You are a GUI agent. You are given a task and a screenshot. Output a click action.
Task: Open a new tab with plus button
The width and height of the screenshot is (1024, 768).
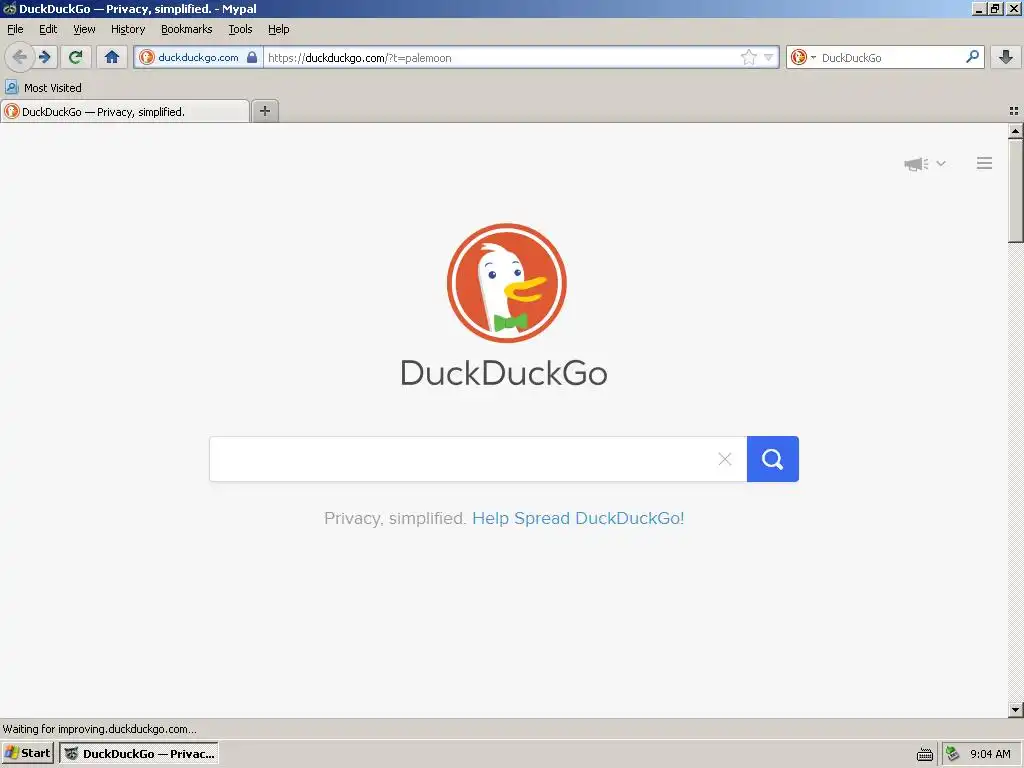click(x=264, y=111)
